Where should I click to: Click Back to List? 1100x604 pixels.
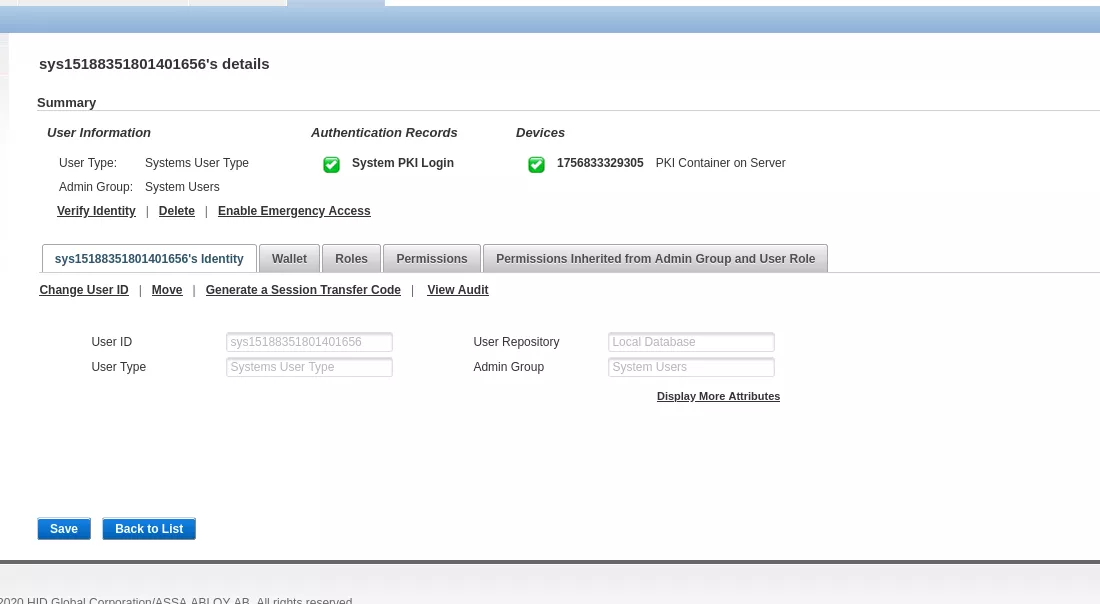coord(149,529)
